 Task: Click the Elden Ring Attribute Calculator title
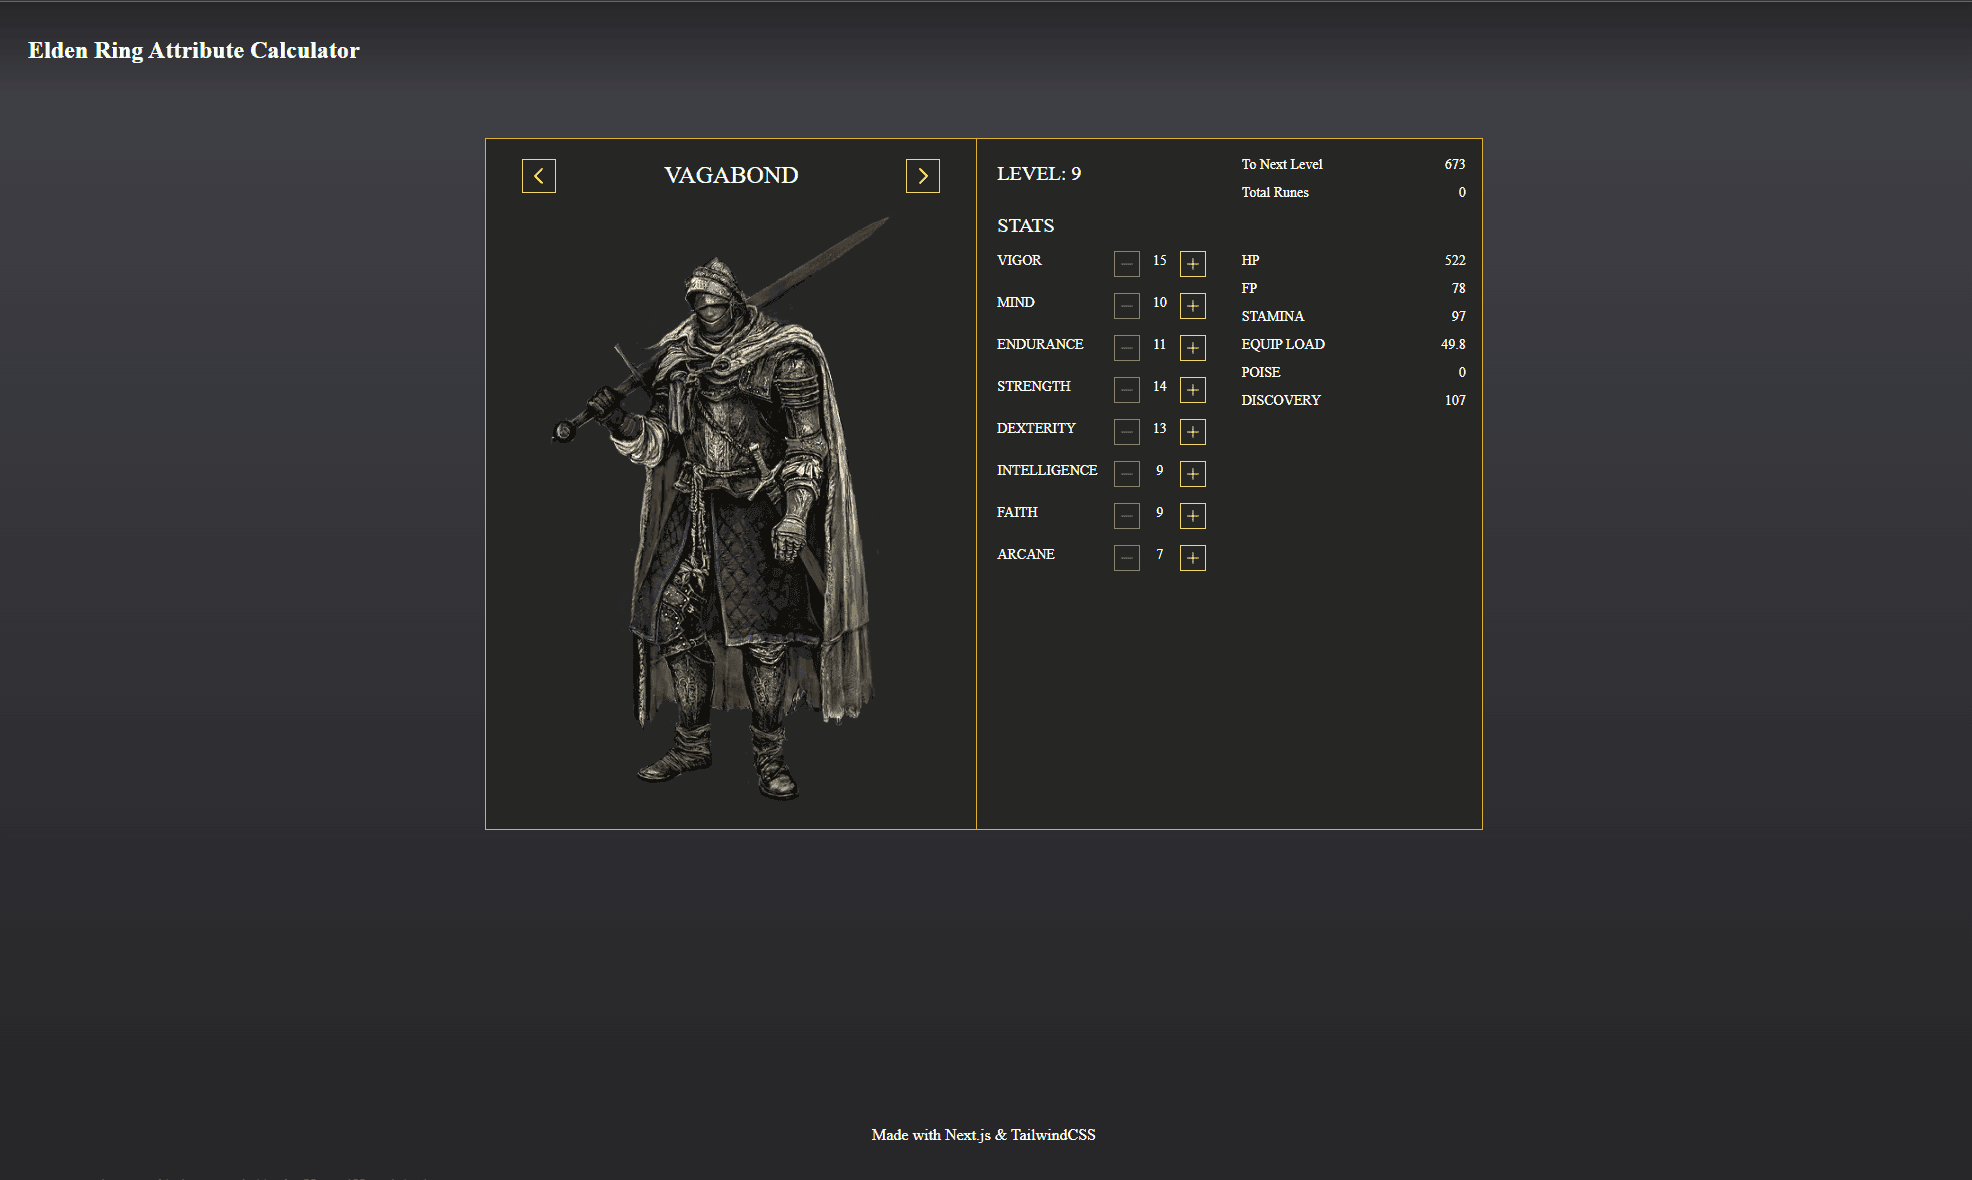coord(193,51)
